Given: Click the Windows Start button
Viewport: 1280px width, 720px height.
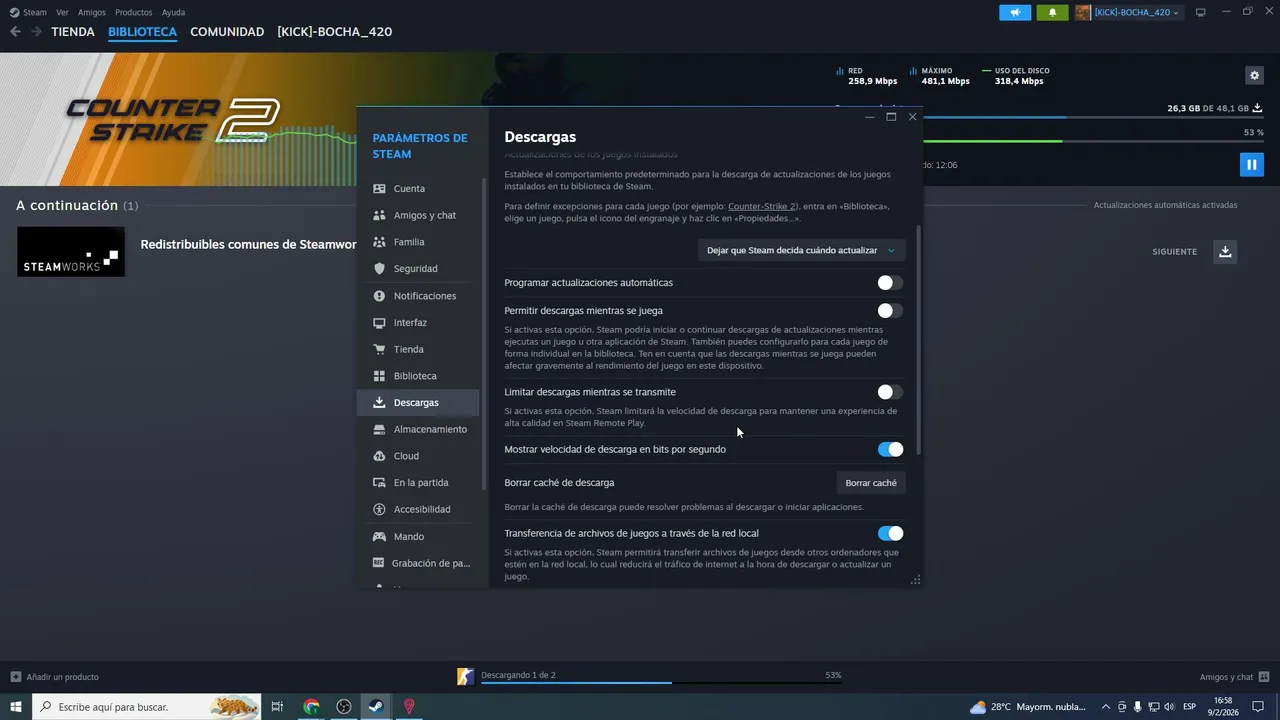Looking at the screenshot, I should coord(15,707).
